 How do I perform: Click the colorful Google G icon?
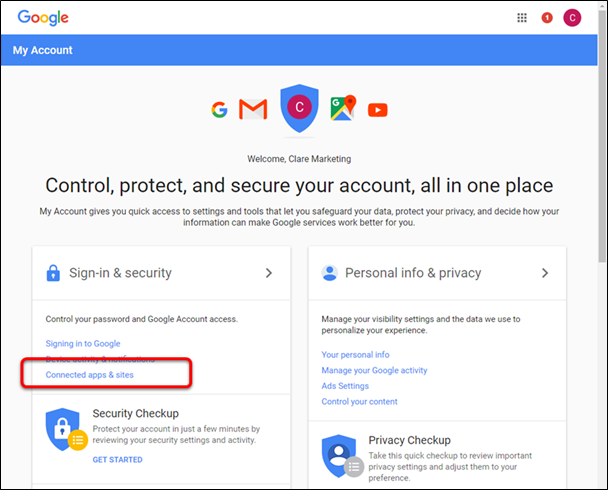coord(219,110)
